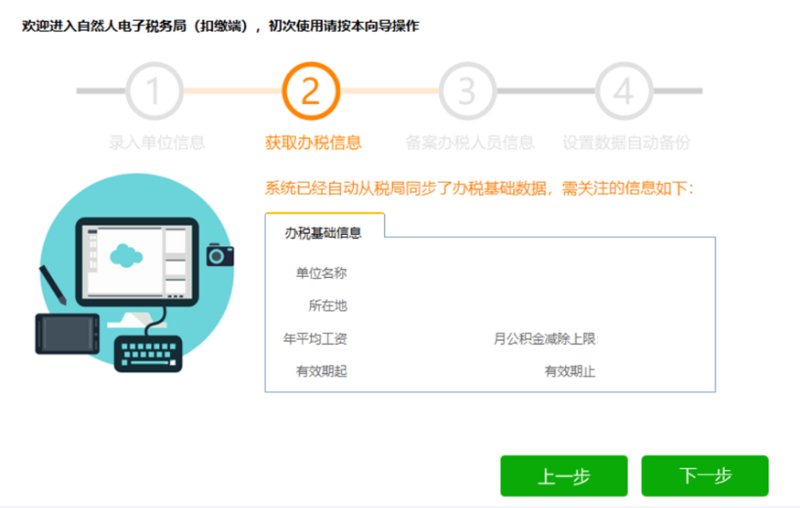Click the keyboard icon in illustration
Image resolution: width=800 pixels, height=508 pixels.
148,352
